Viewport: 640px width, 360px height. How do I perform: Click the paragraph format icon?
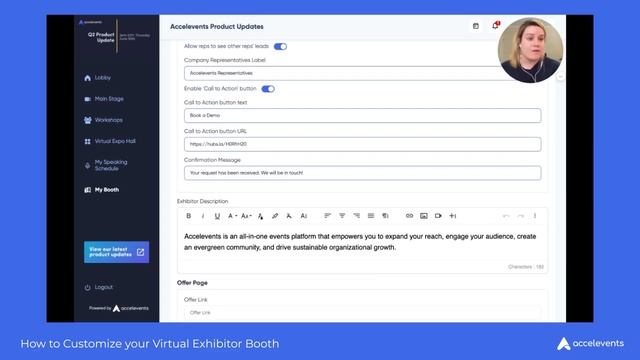tap(385, 216)
